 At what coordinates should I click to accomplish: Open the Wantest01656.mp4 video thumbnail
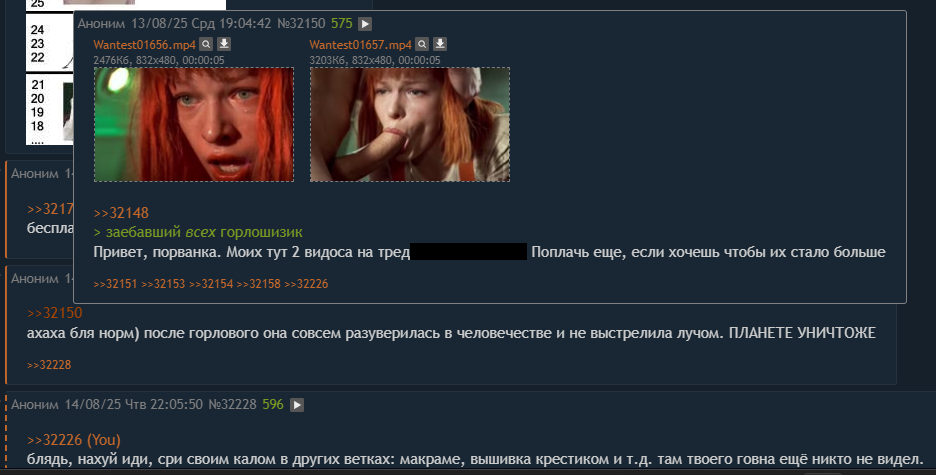pyautogui.click(x=194, y=124)
